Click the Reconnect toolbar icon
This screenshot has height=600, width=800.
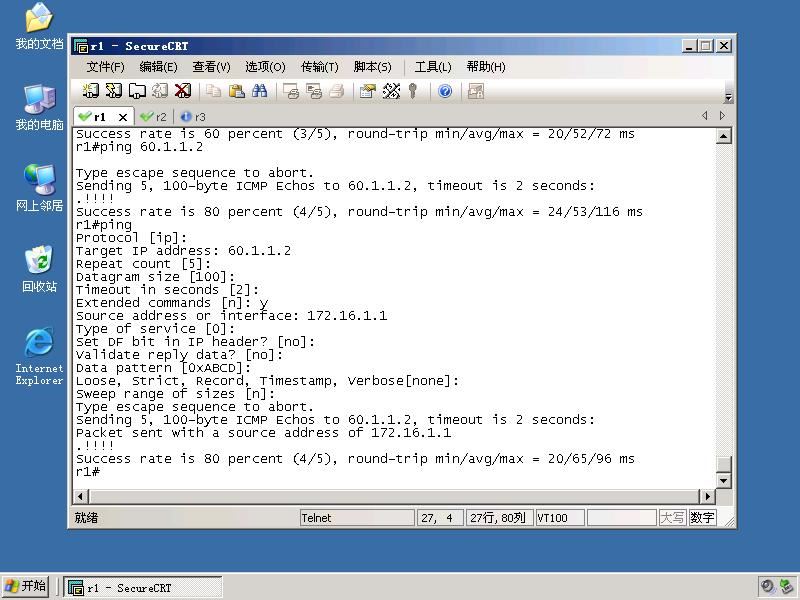click(160, 91)
